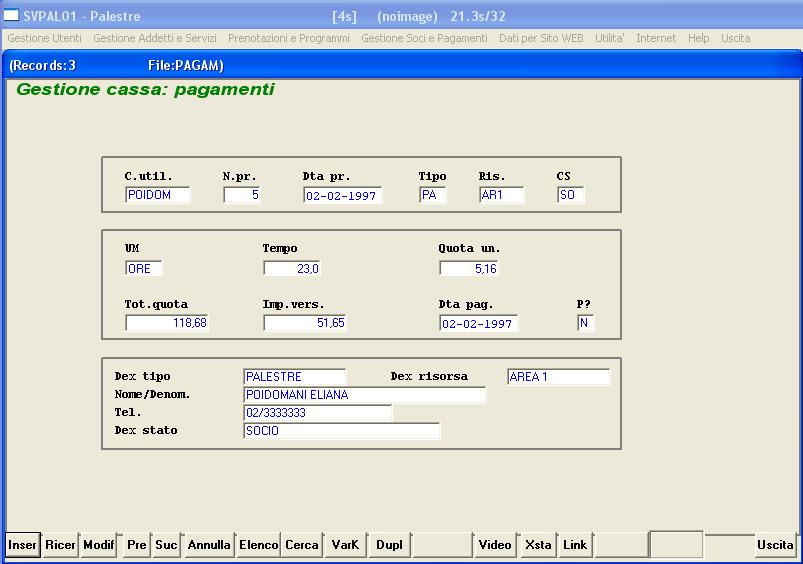Click the P? field containing N
The image size is (803, 564).
click(x=585, y=323)
